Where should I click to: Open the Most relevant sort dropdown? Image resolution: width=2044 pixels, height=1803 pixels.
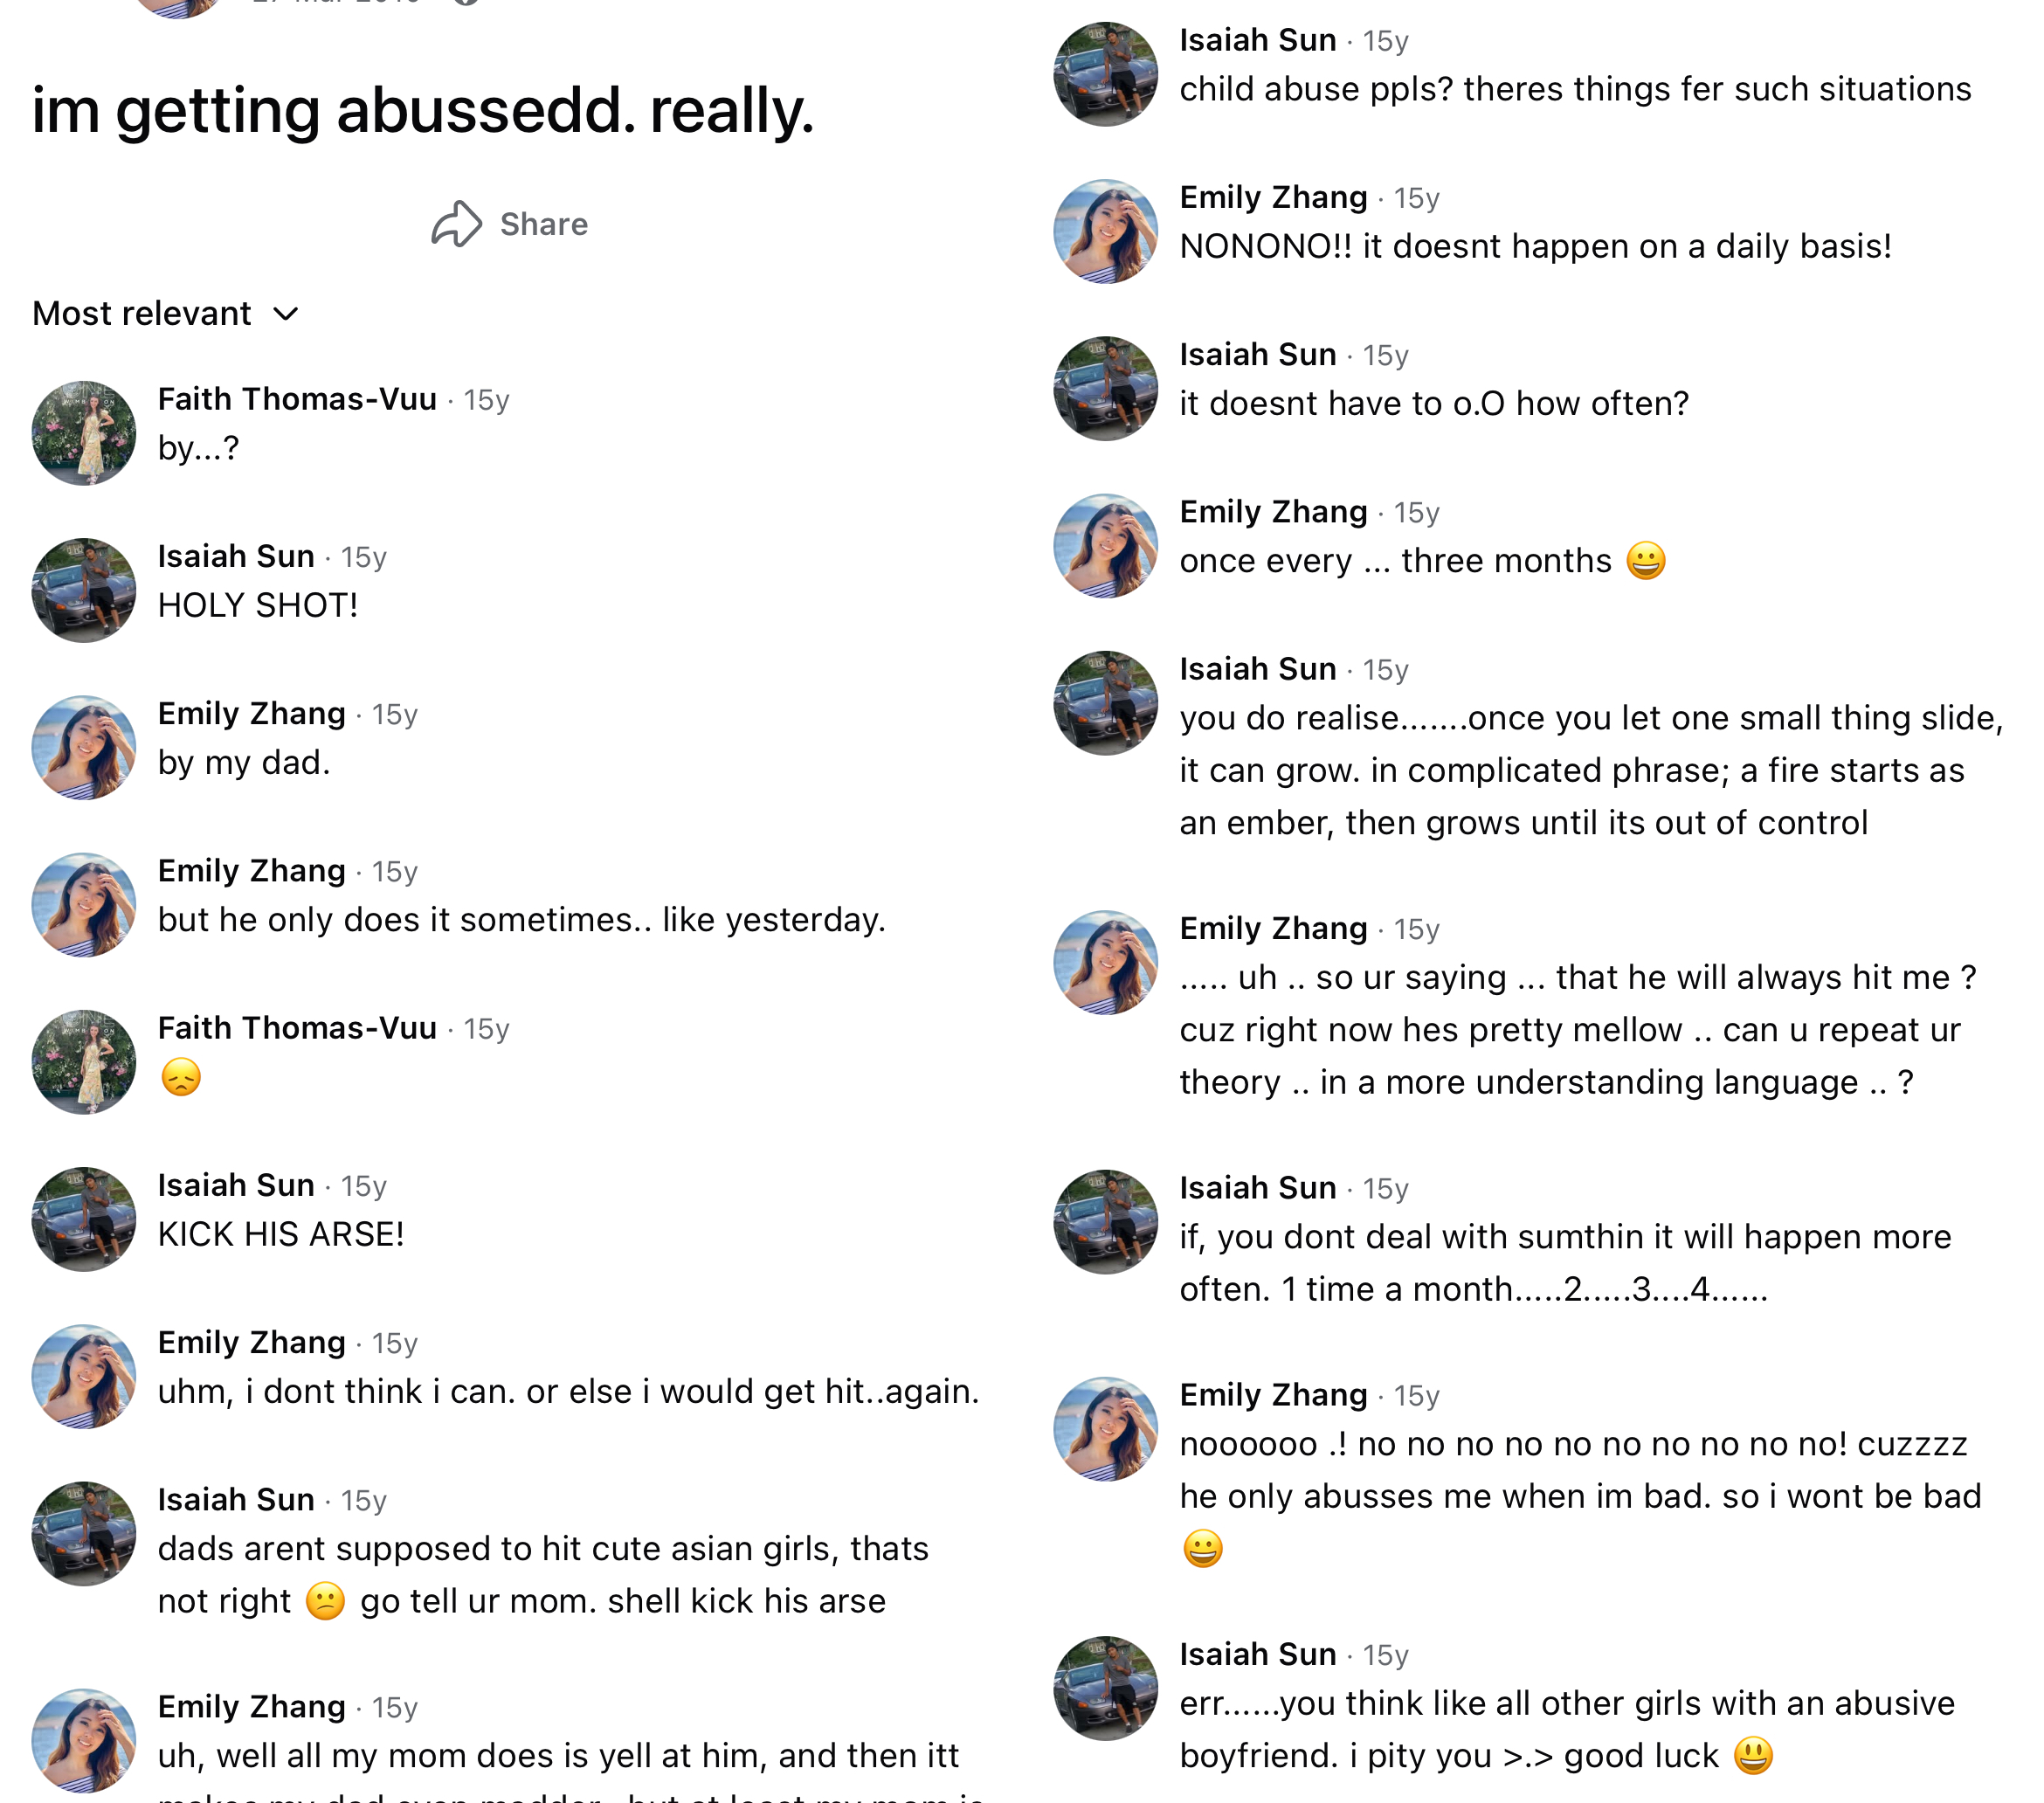tap(166, 314)
